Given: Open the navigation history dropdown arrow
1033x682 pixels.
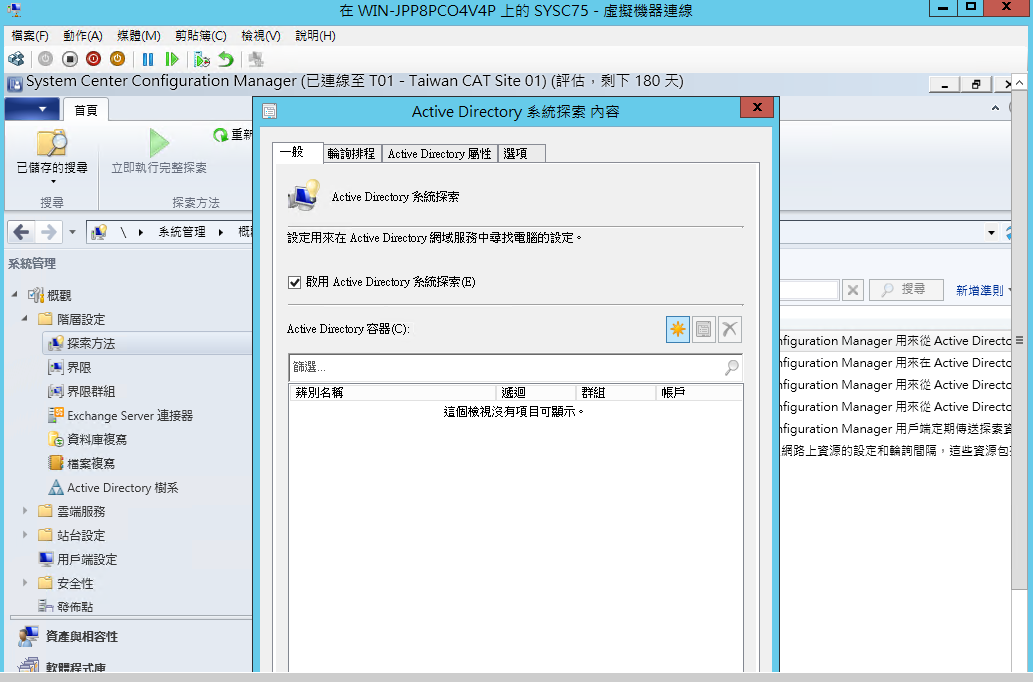Looking at the screenshot, I should coord(72,232).
